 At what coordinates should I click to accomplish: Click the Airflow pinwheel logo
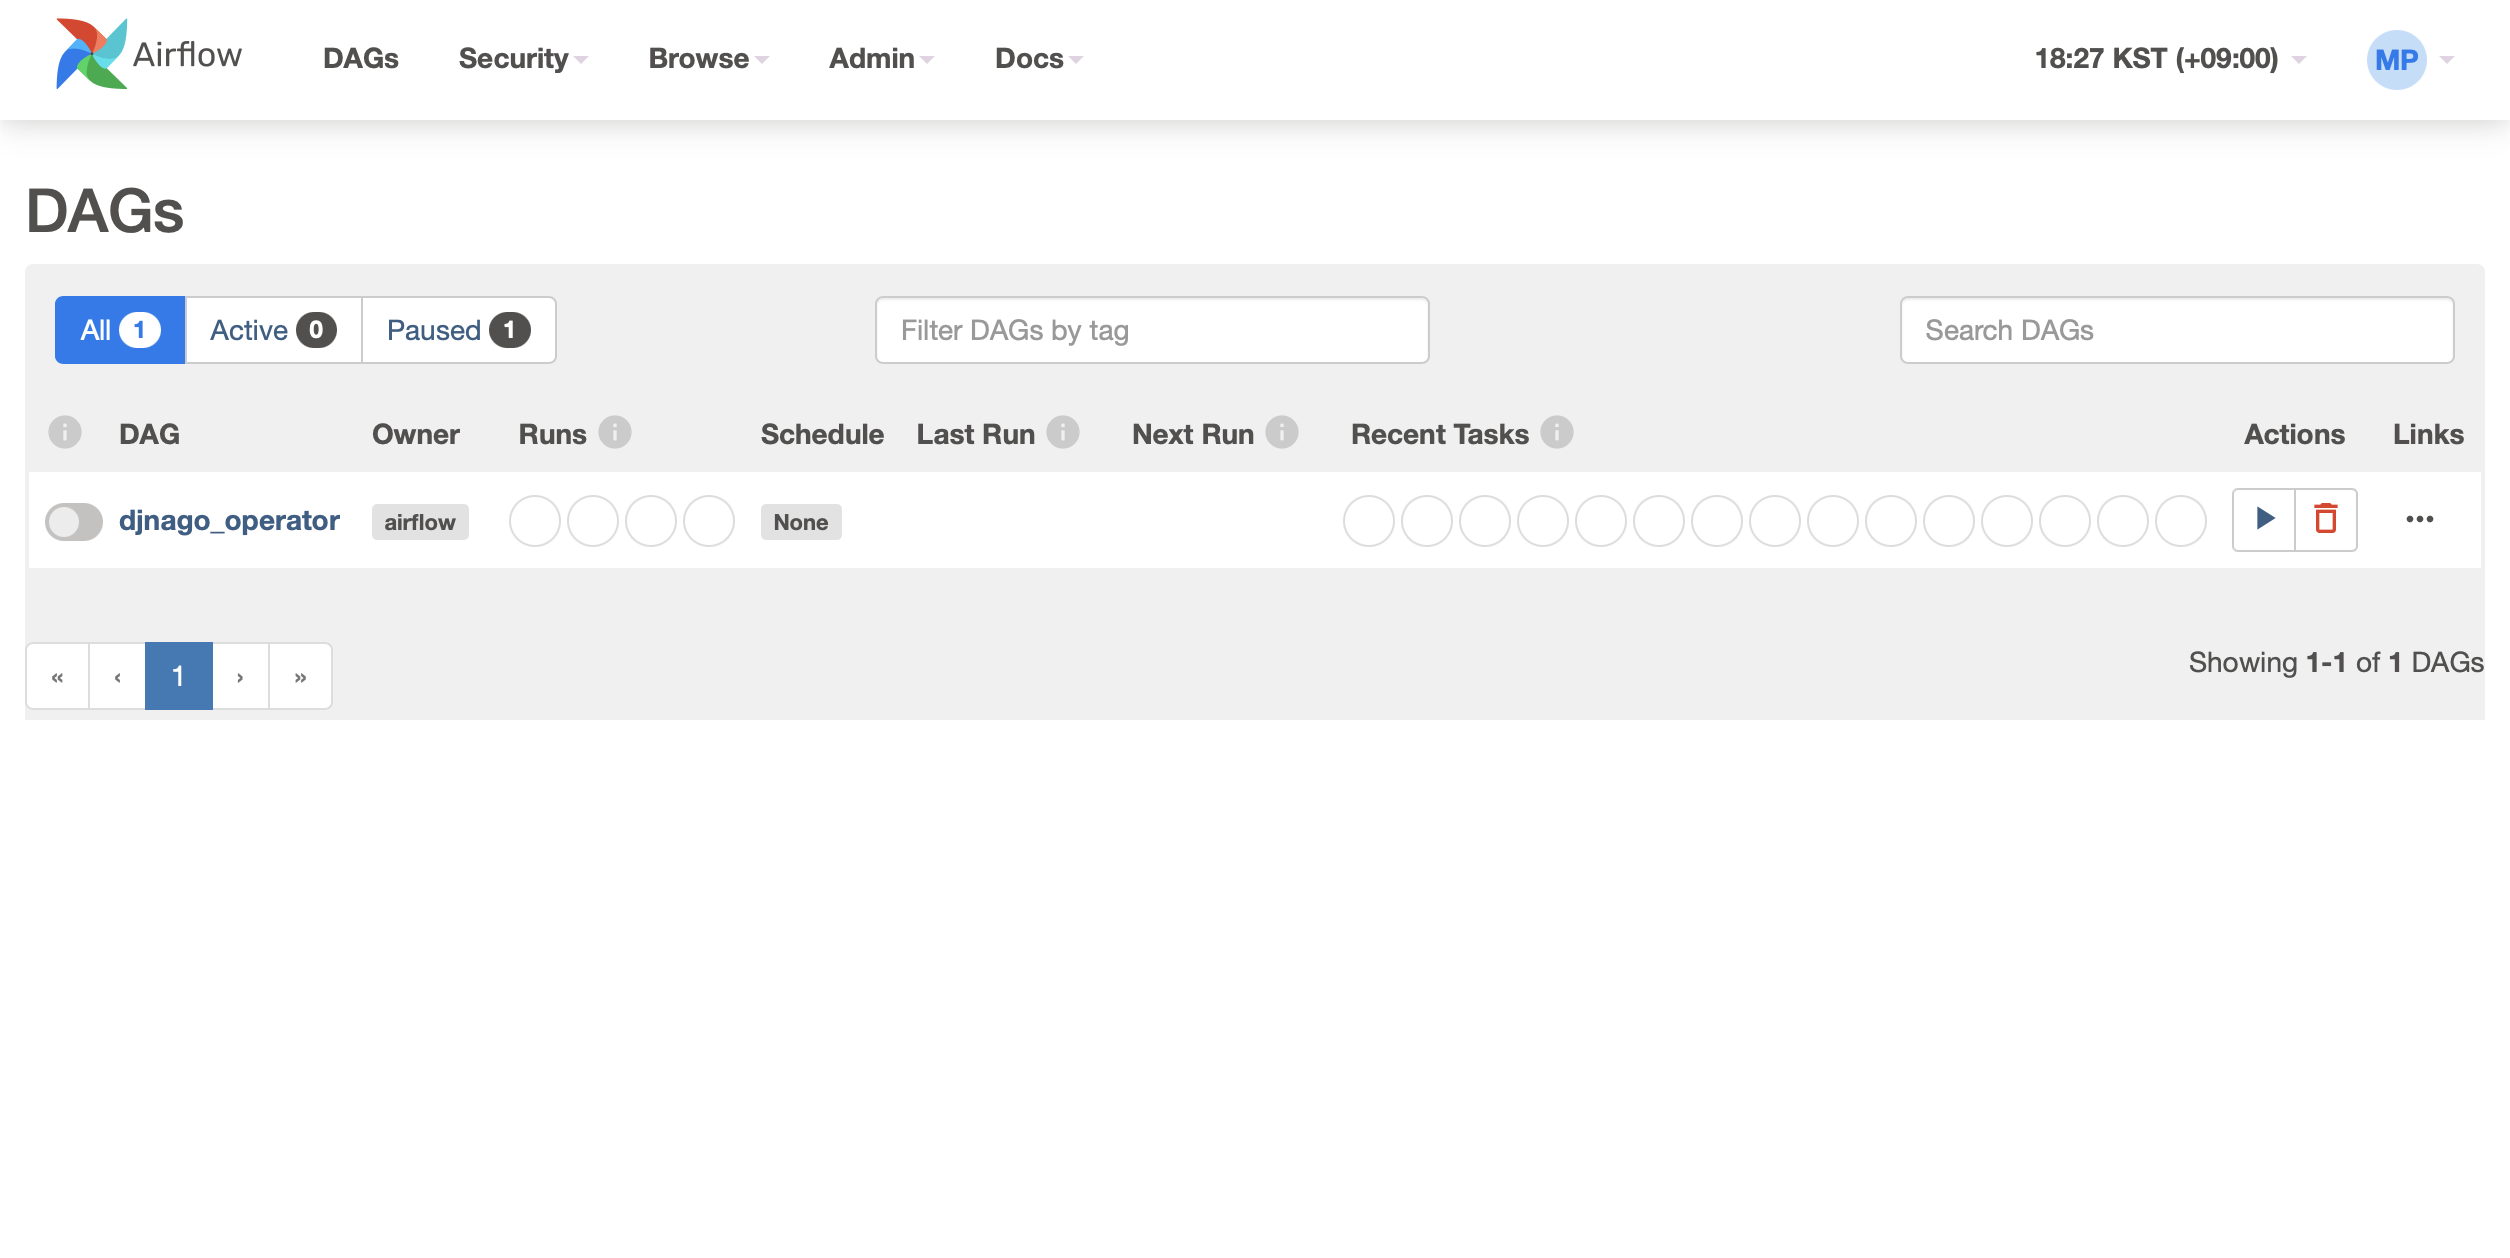[90, 55]
